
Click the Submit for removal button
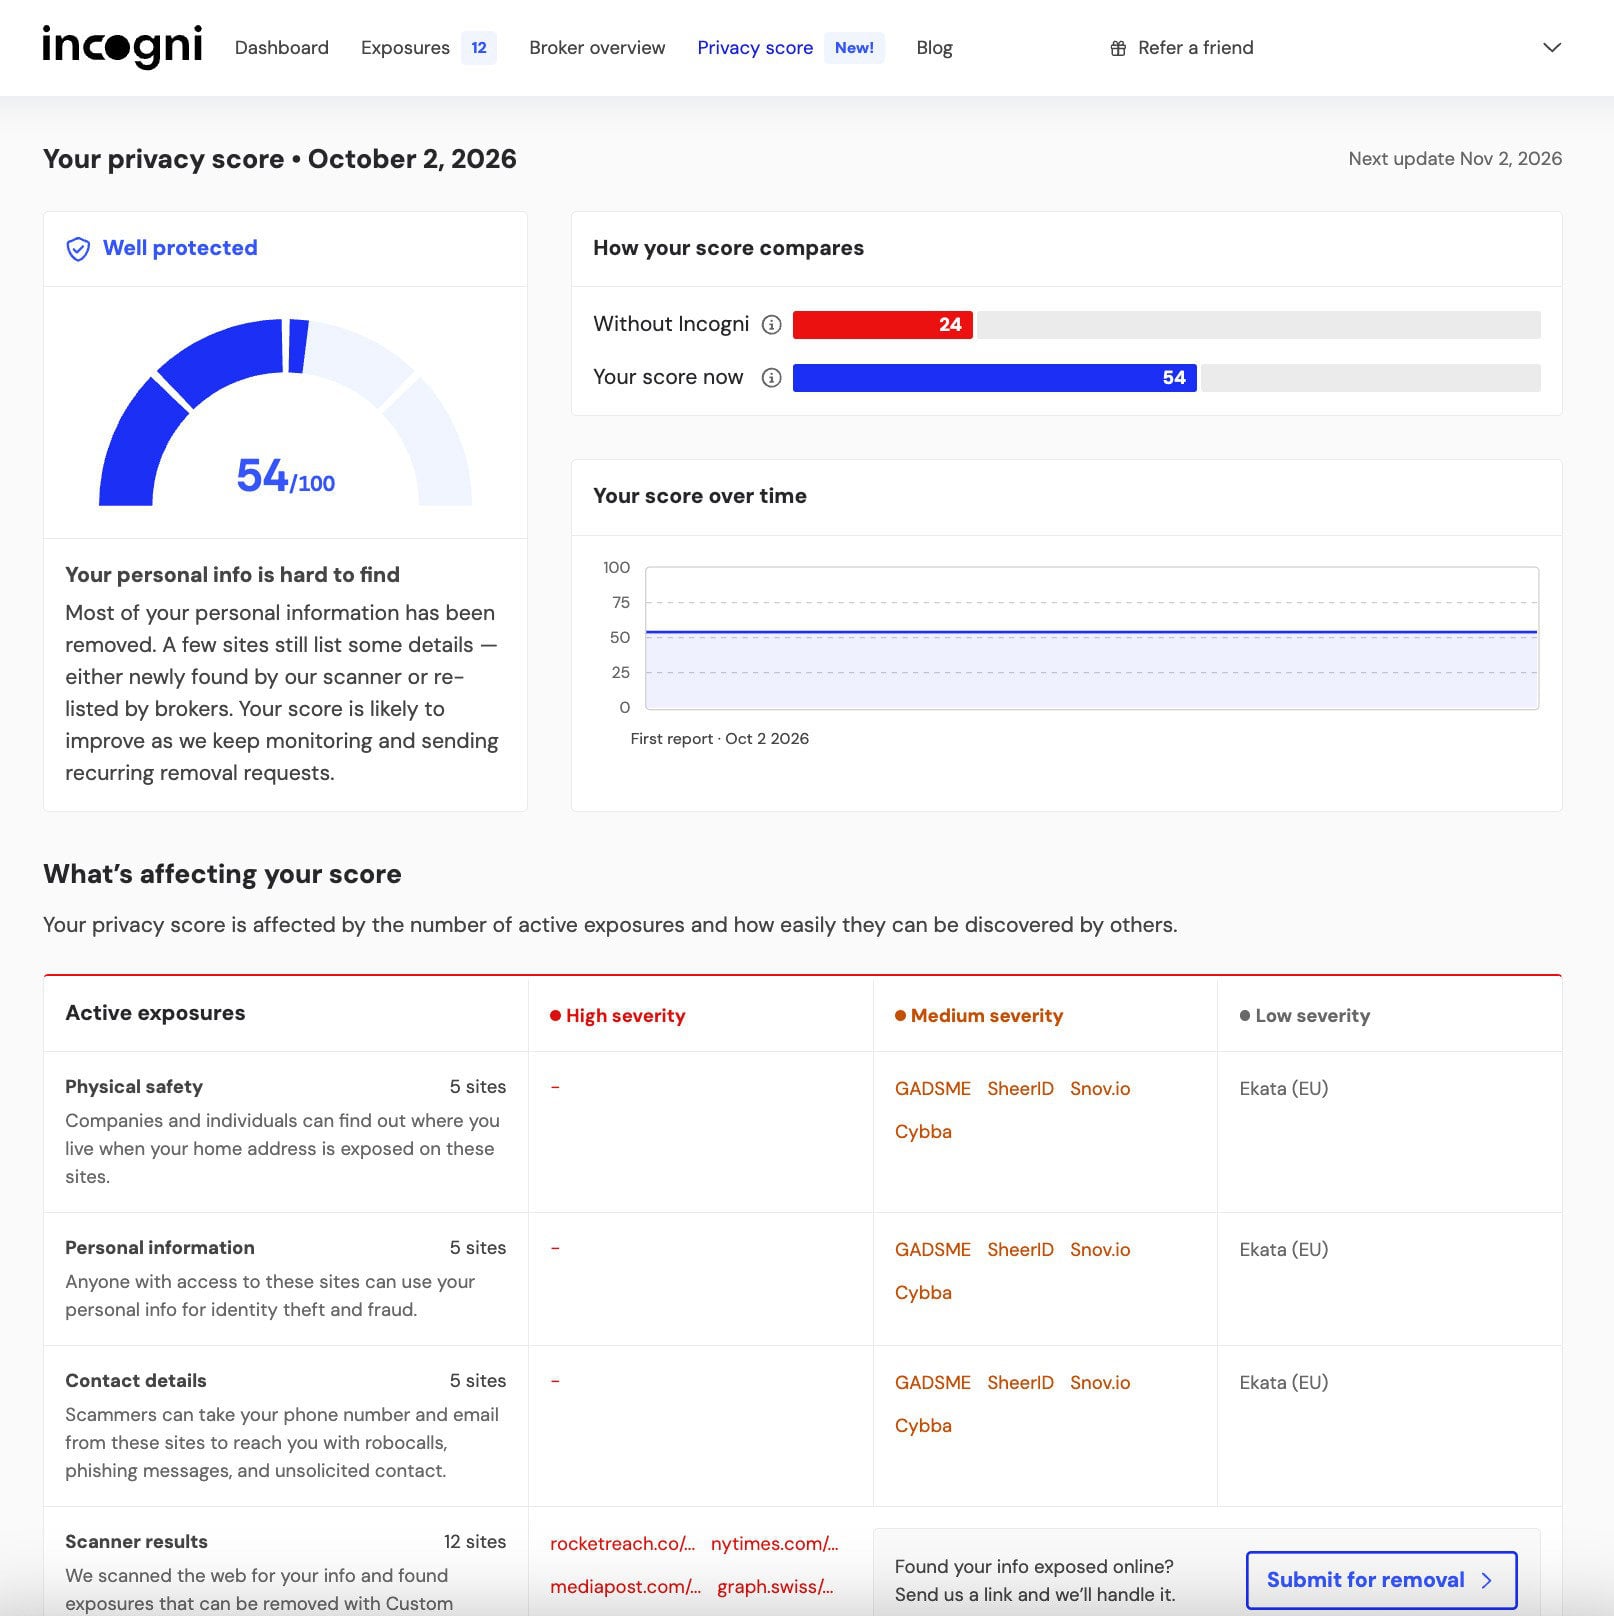[1381, 1580]
